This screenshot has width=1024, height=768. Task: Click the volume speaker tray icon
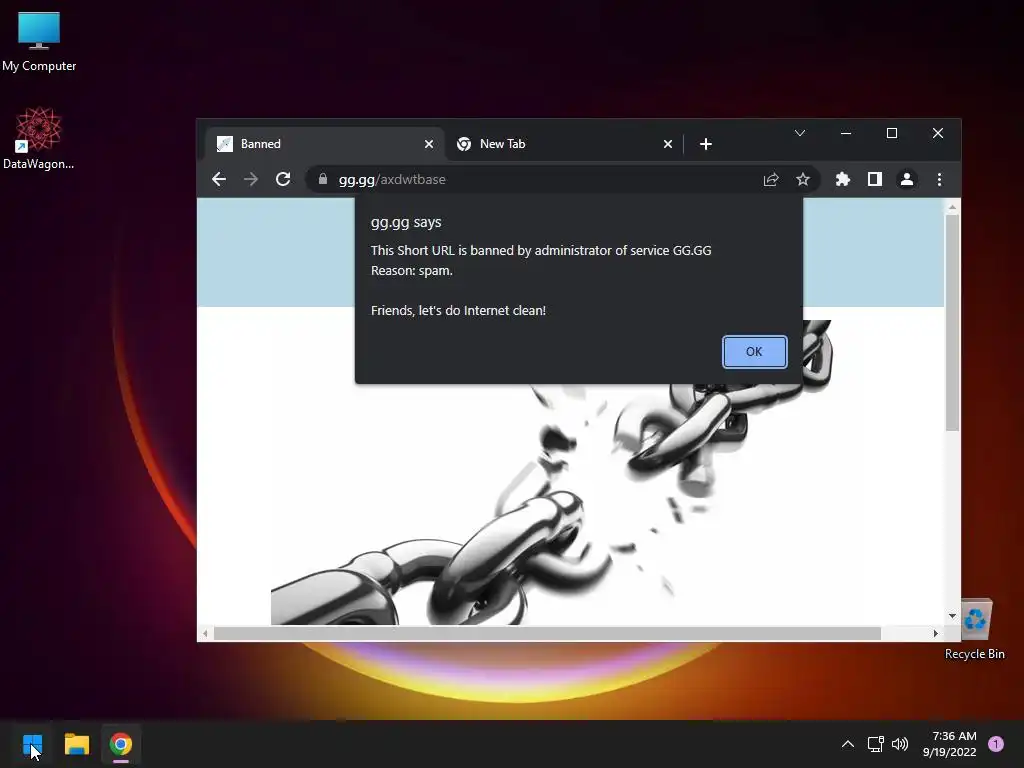[x=900, y=744]
